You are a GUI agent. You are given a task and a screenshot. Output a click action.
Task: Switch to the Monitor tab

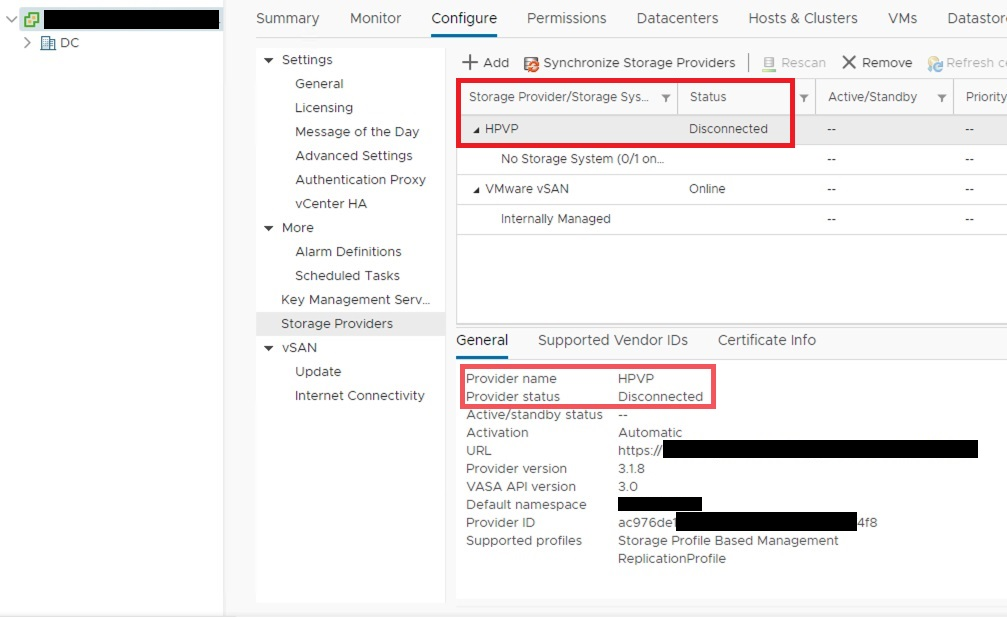coord(375,18)
